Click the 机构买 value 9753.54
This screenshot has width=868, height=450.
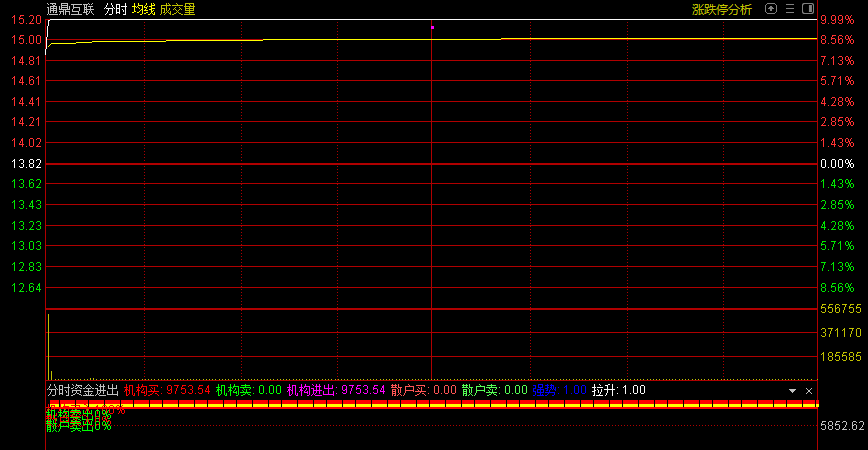(x=187, y=390)
